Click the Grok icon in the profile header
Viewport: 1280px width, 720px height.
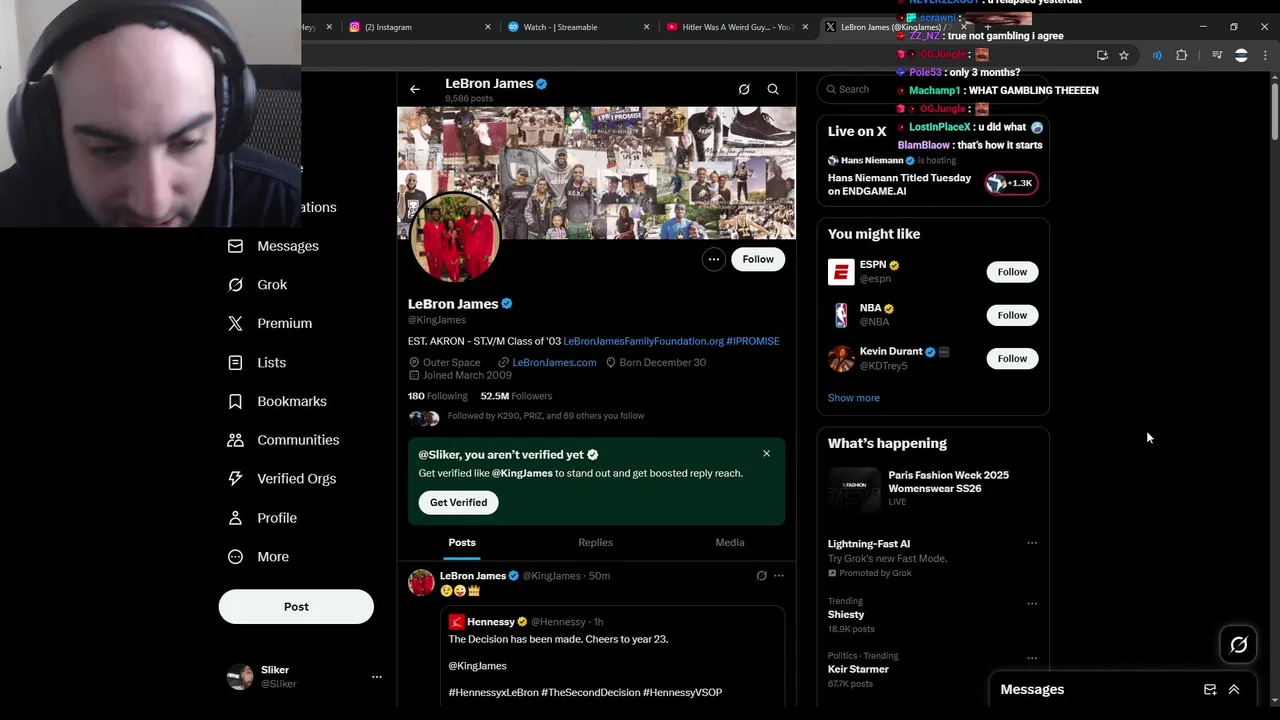(x=744, y=89)
